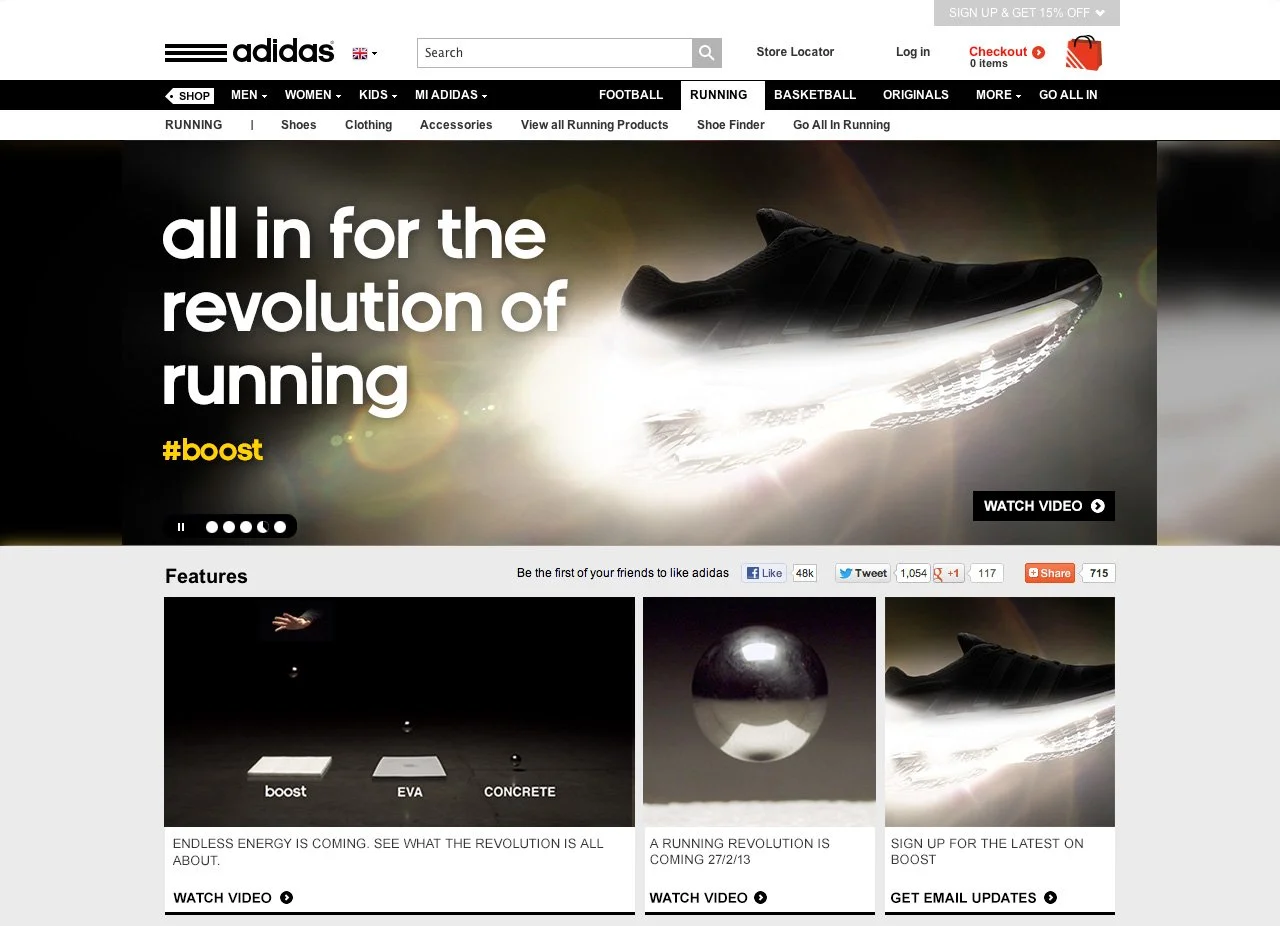Expand the MEN shop menu
This screenshot has width=1280, height=926.
(249, 95)
